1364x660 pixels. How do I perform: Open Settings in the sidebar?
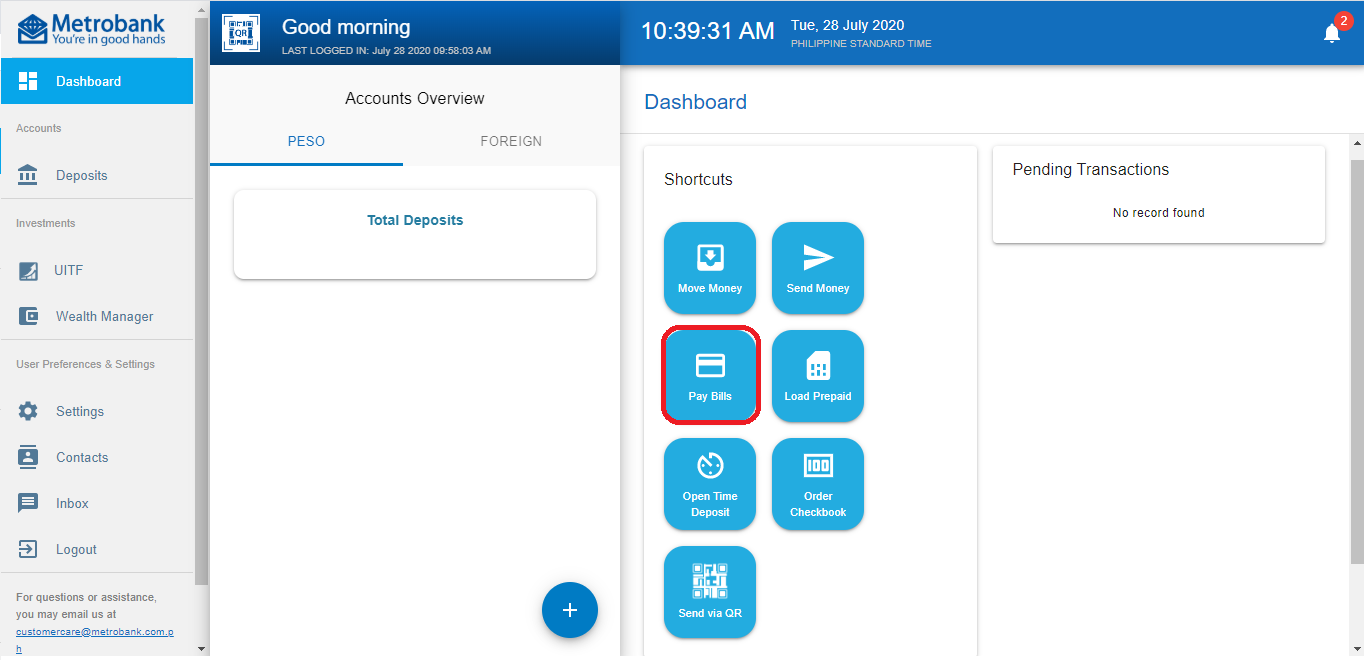(96, 411)
